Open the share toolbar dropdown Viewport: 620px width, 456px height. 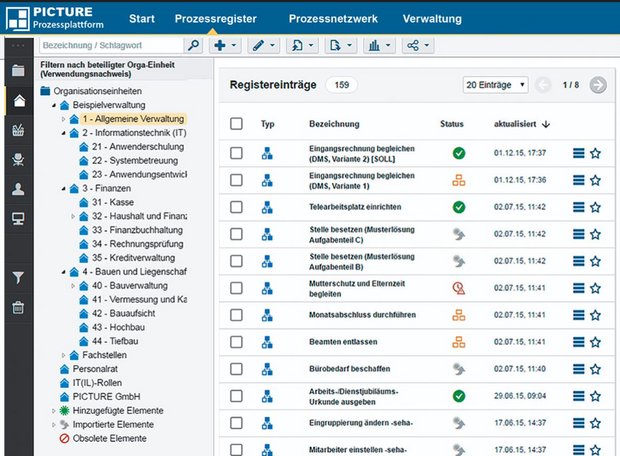pyautogui.click(x=418, y=45)
